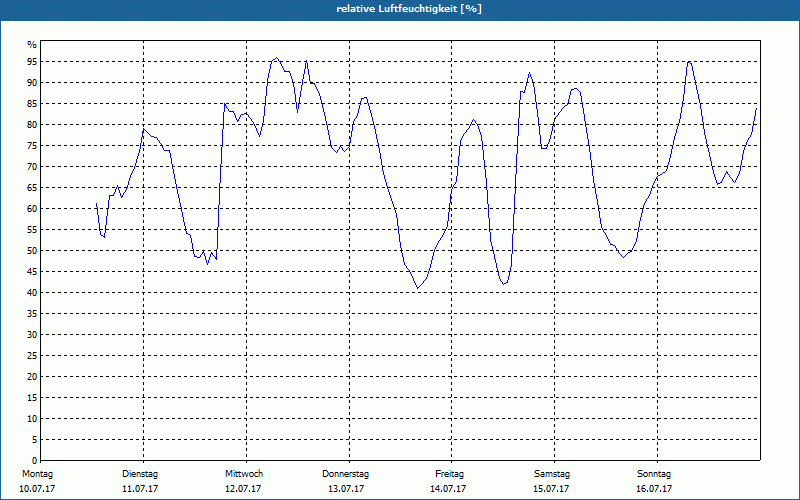
Task: Click the 75 y-axis value
Action: tap(32, 145)
